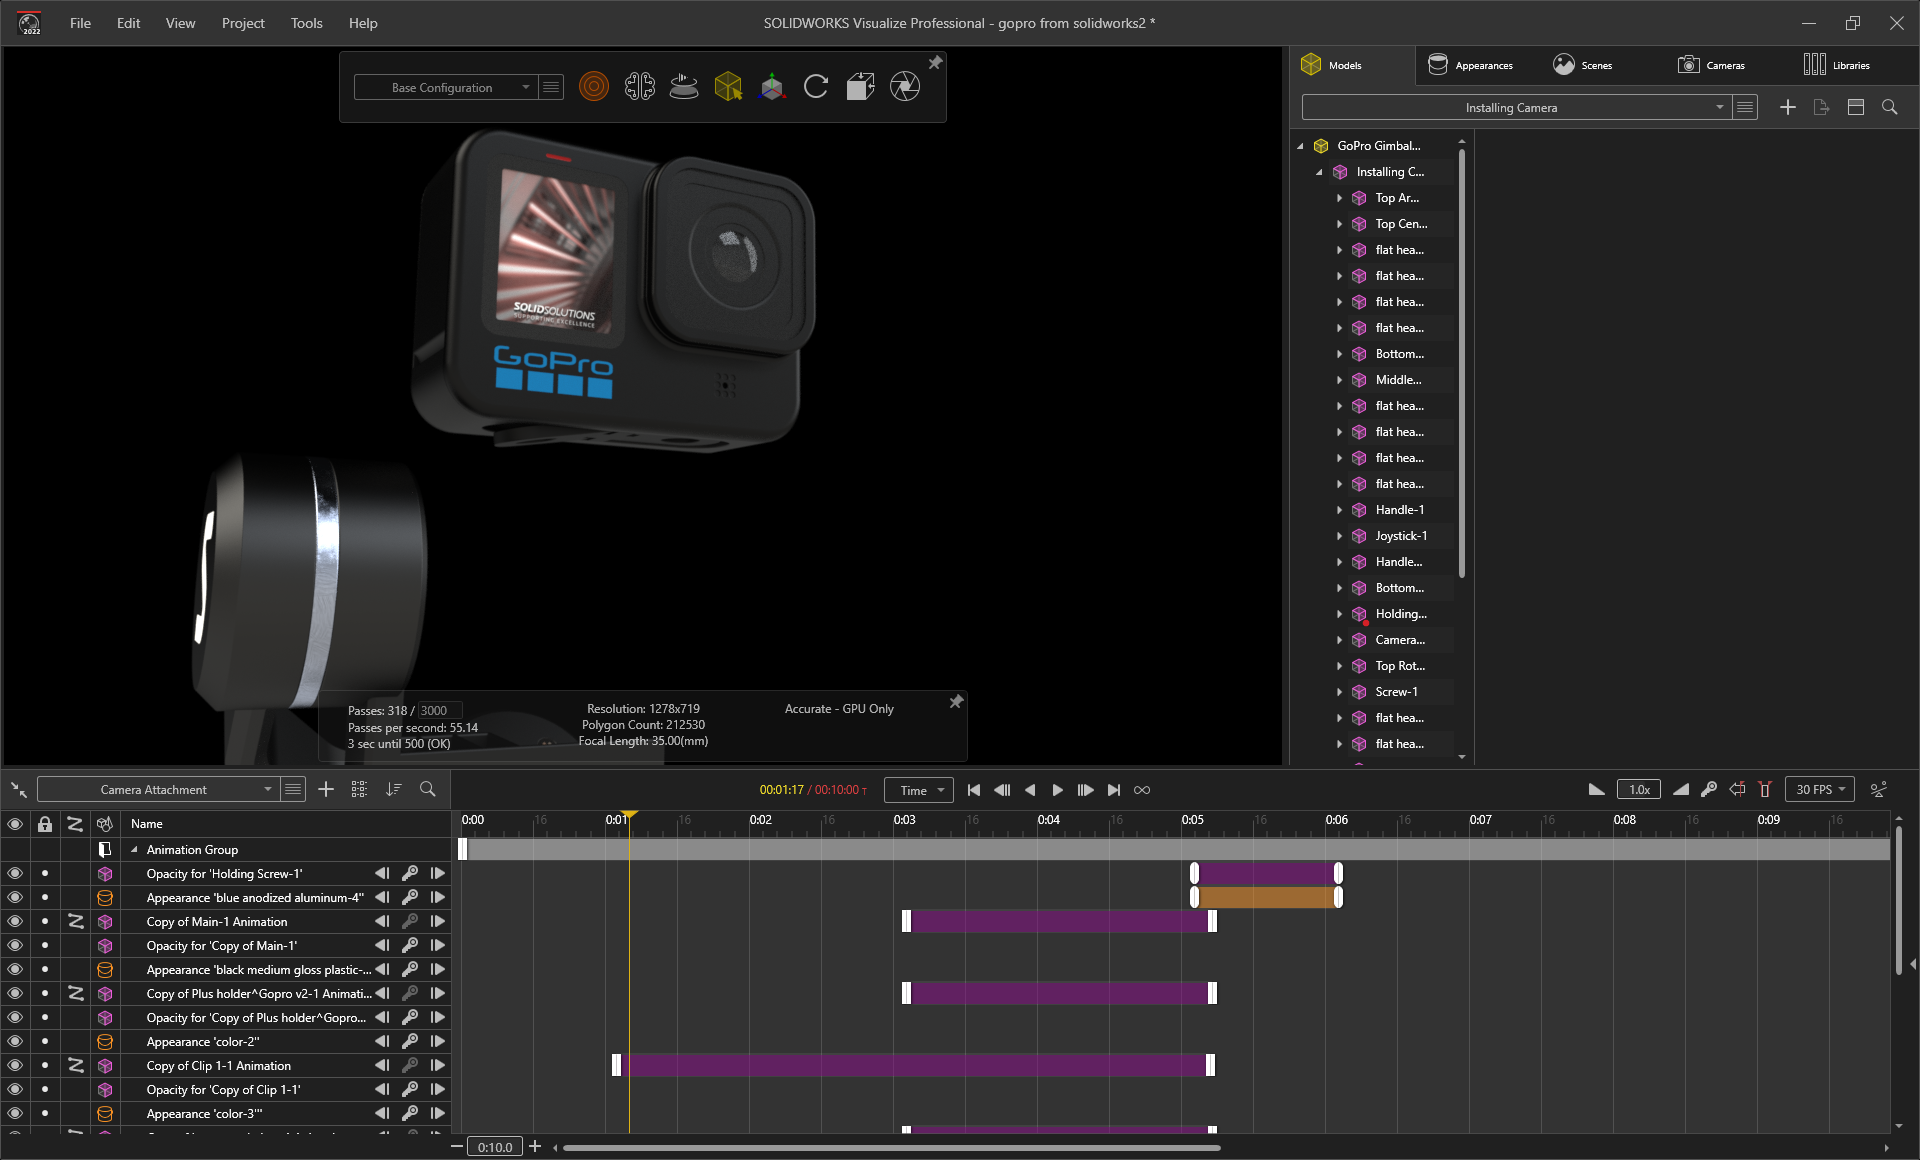Image resolution: width=1920 pixels, height=1160 pixels.
Task: Expand the Handle-1 tree node
Action: tap(1340, 510)
